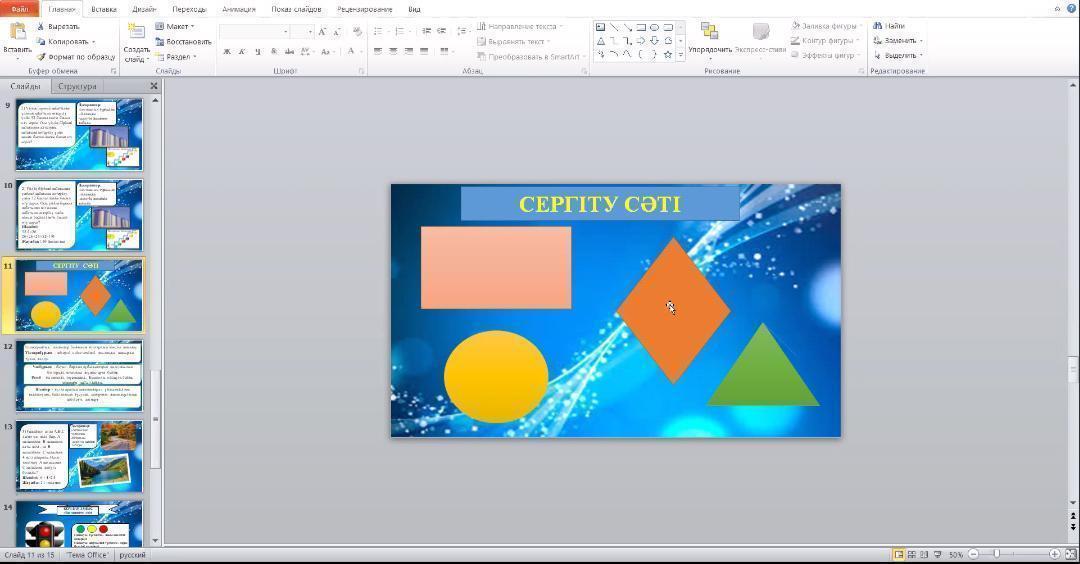1080x564 pixels.
Task: Toggle bold (Ж) formatting
Action: (227, 51)
